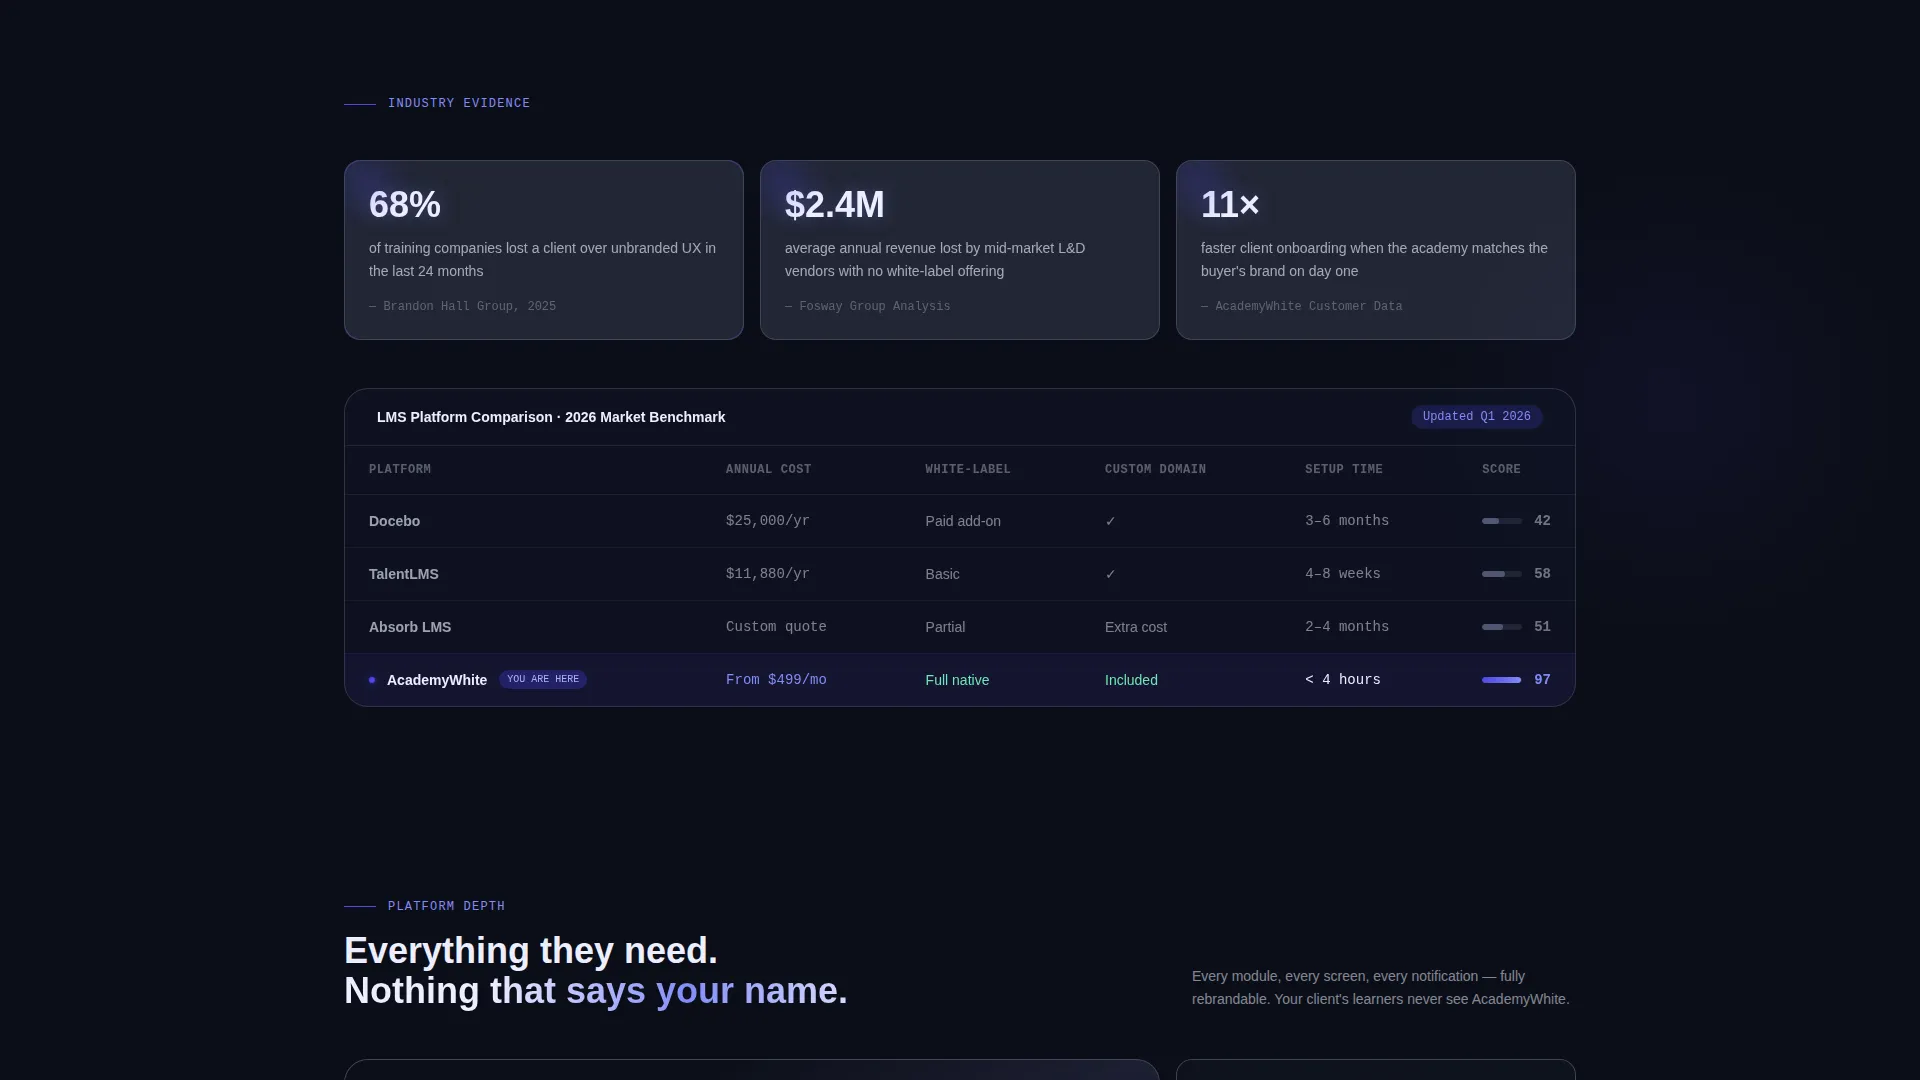Click the dot beside AcademyWhite row name
1920x1080 pixels.
point(372,680)
